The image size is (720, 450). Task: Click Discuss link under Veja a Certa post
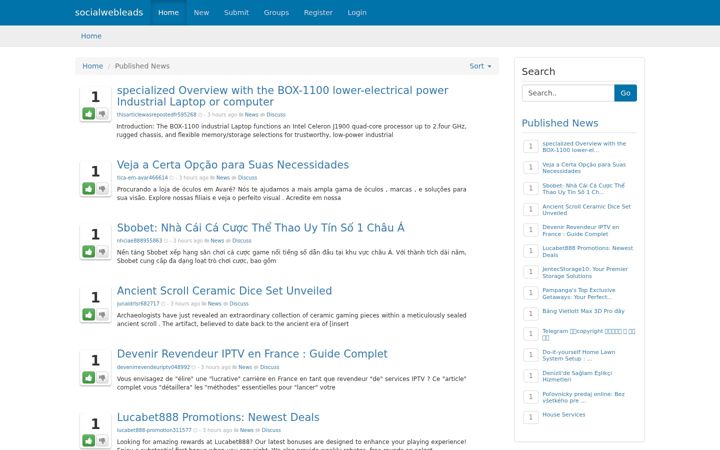pyautogui.click(x=248, y=178)
